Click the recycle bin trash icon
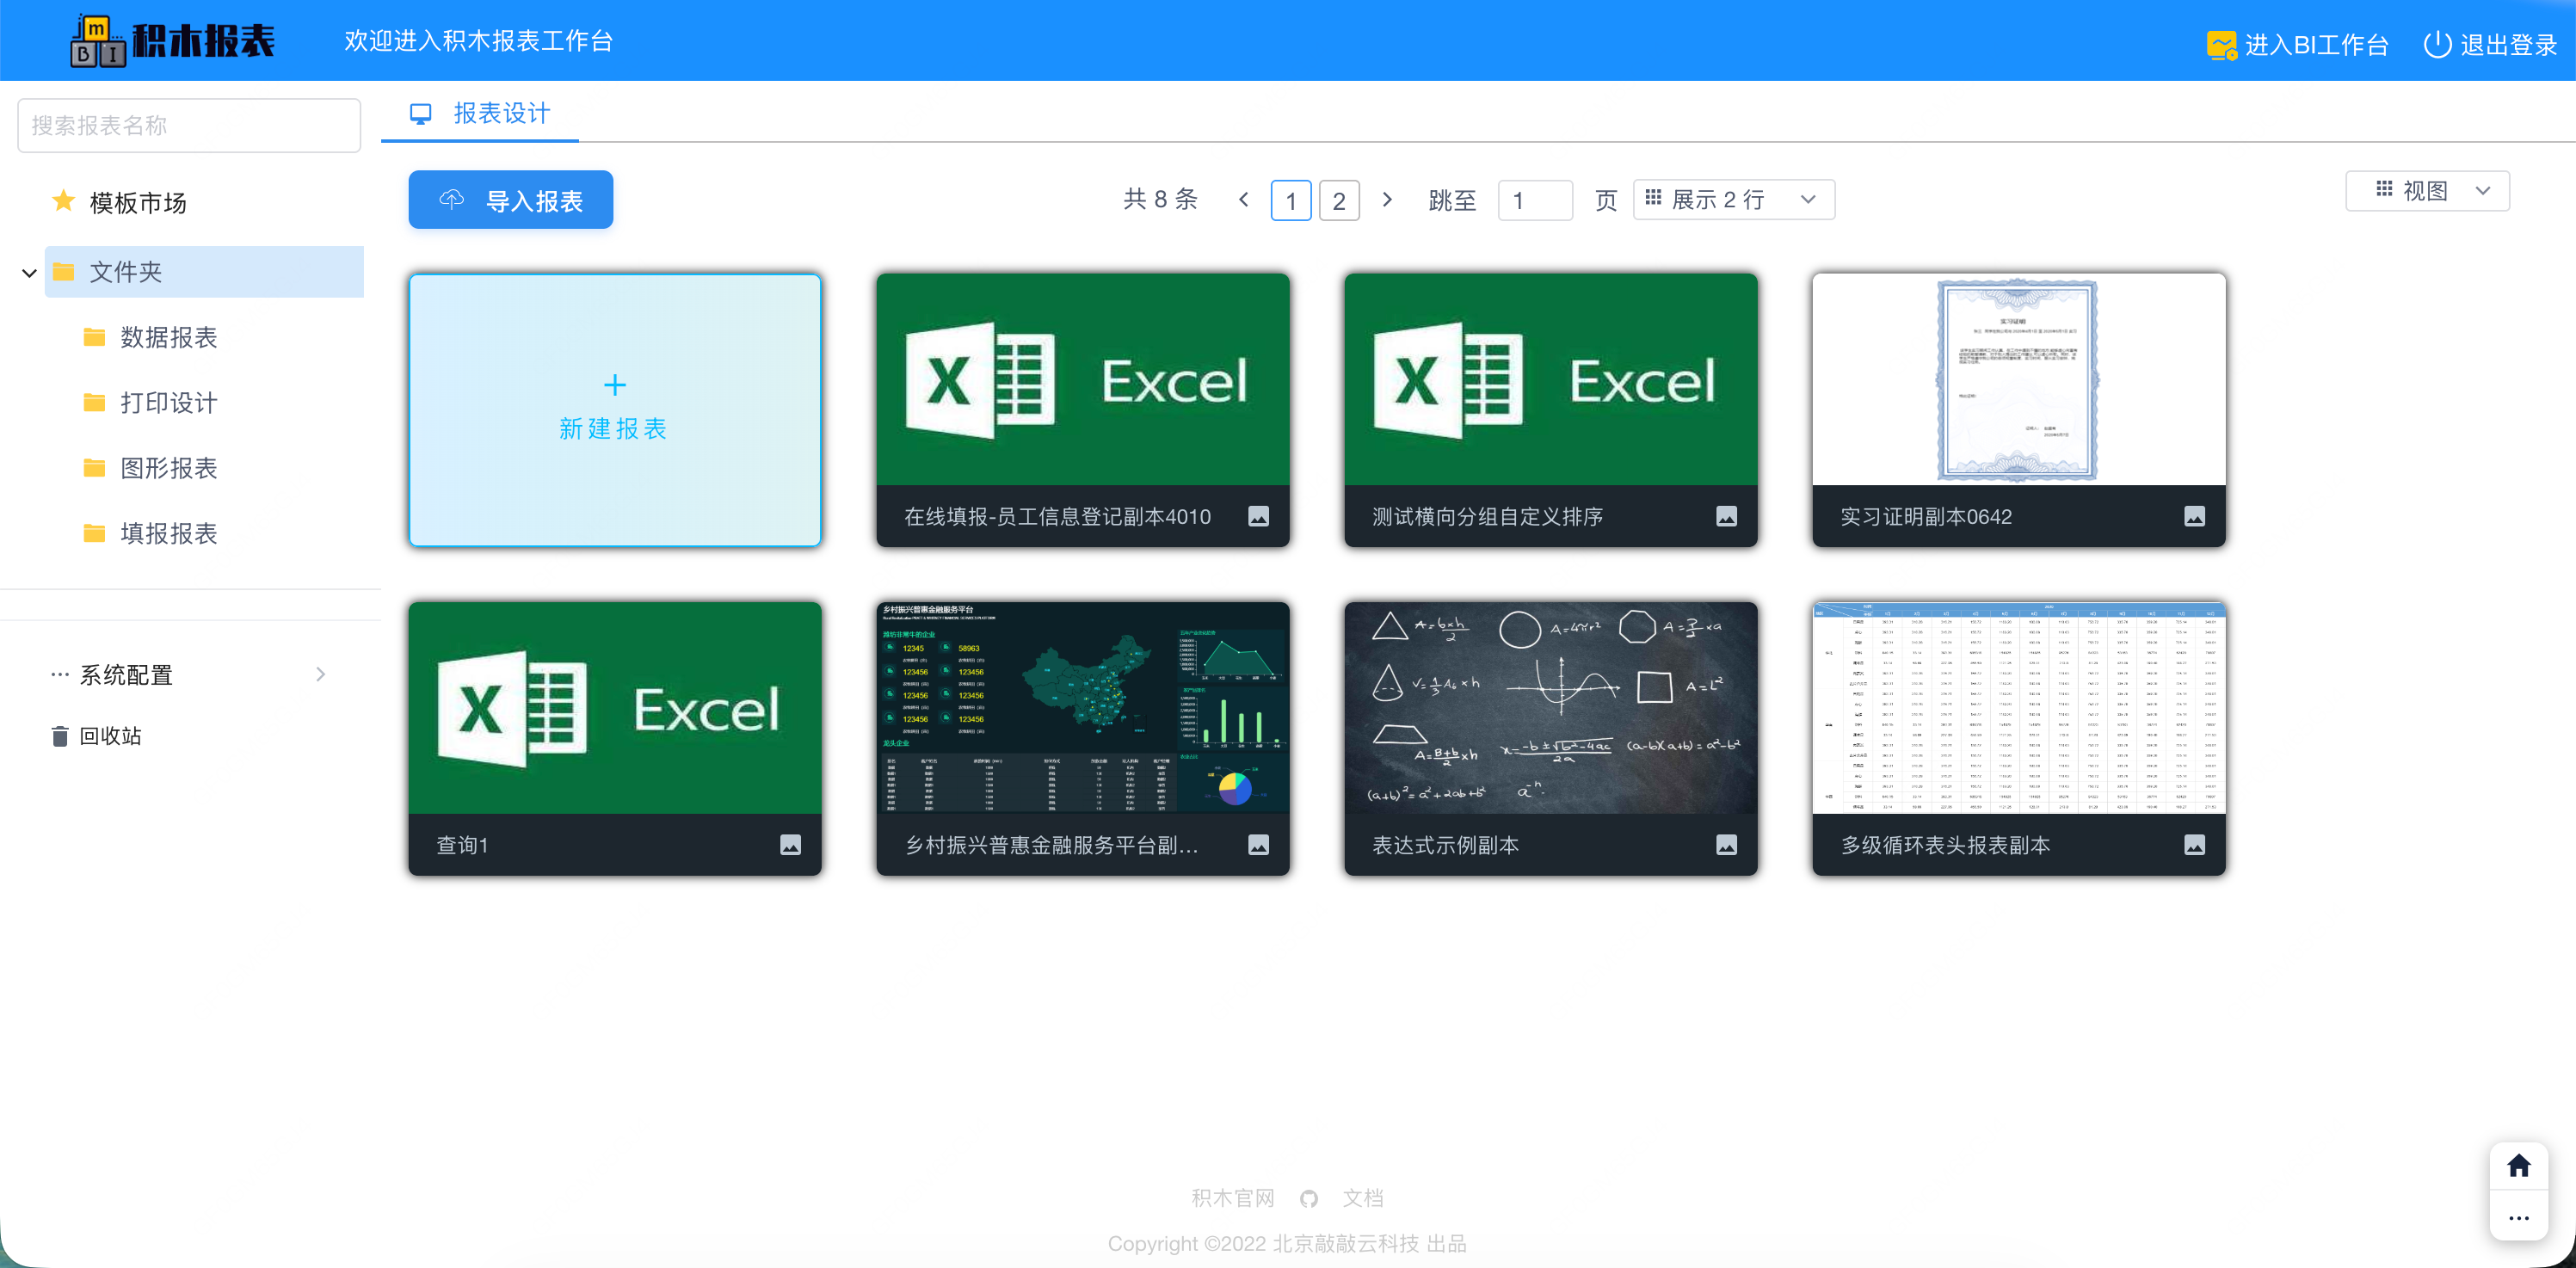The height and width of the screenshot is (1268, 2576). (x=60, y=736)
